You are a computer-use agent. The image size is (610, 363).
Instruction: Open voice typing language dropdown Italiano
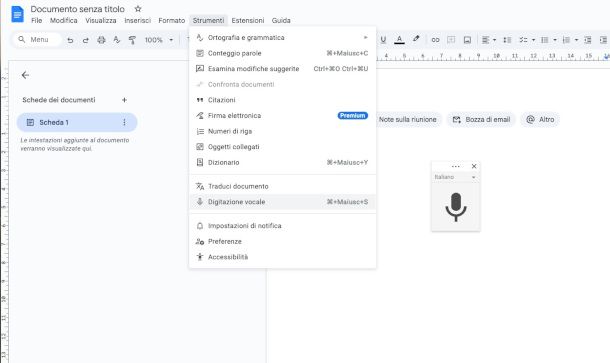point(455,177)
